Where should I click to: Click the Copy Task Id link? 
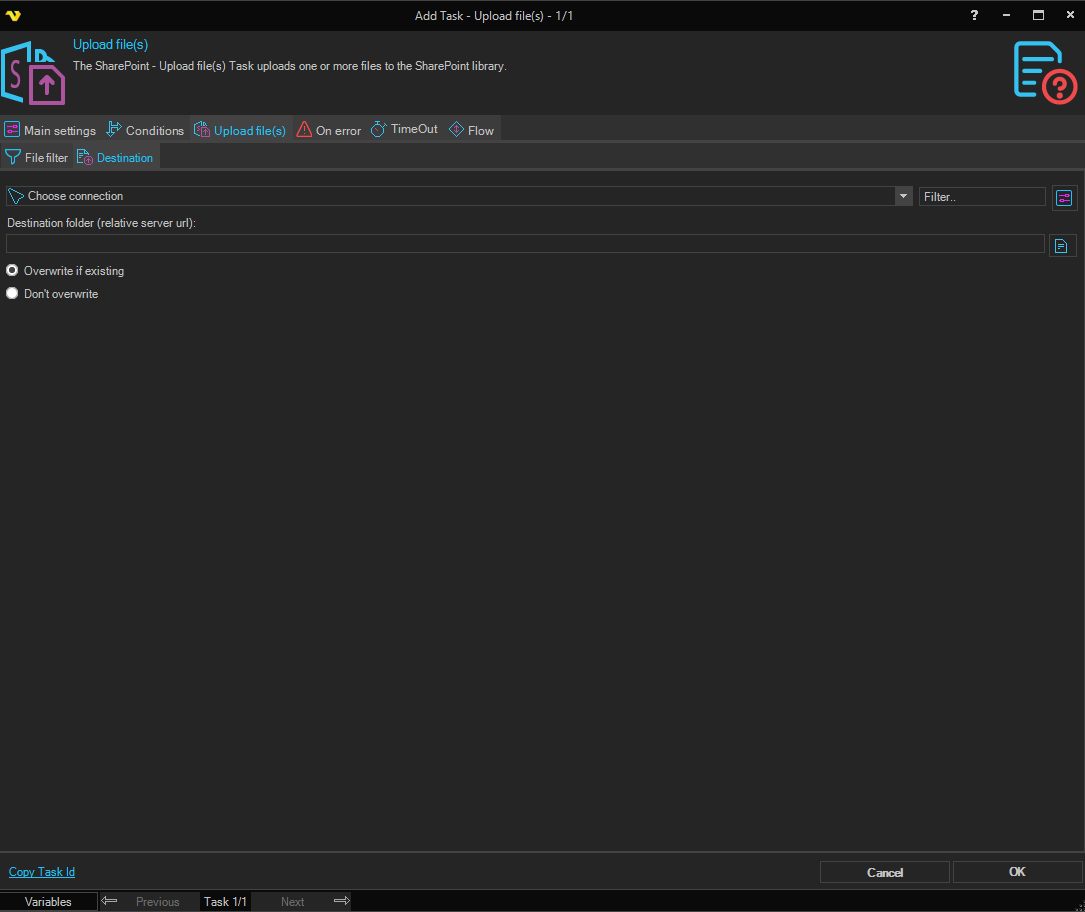[x=42, y=872]
